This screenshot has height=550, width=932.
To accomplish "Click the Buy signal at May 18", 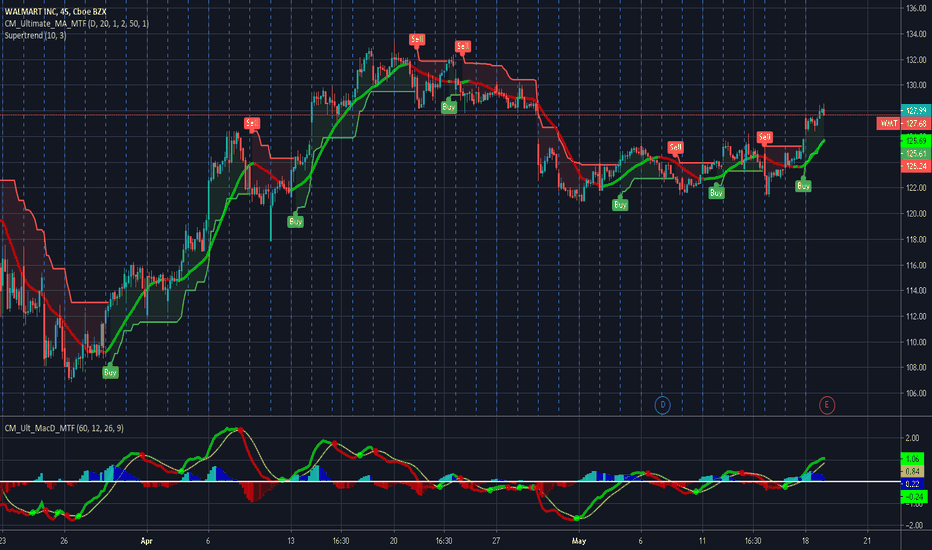I will (x=803, y=186).
